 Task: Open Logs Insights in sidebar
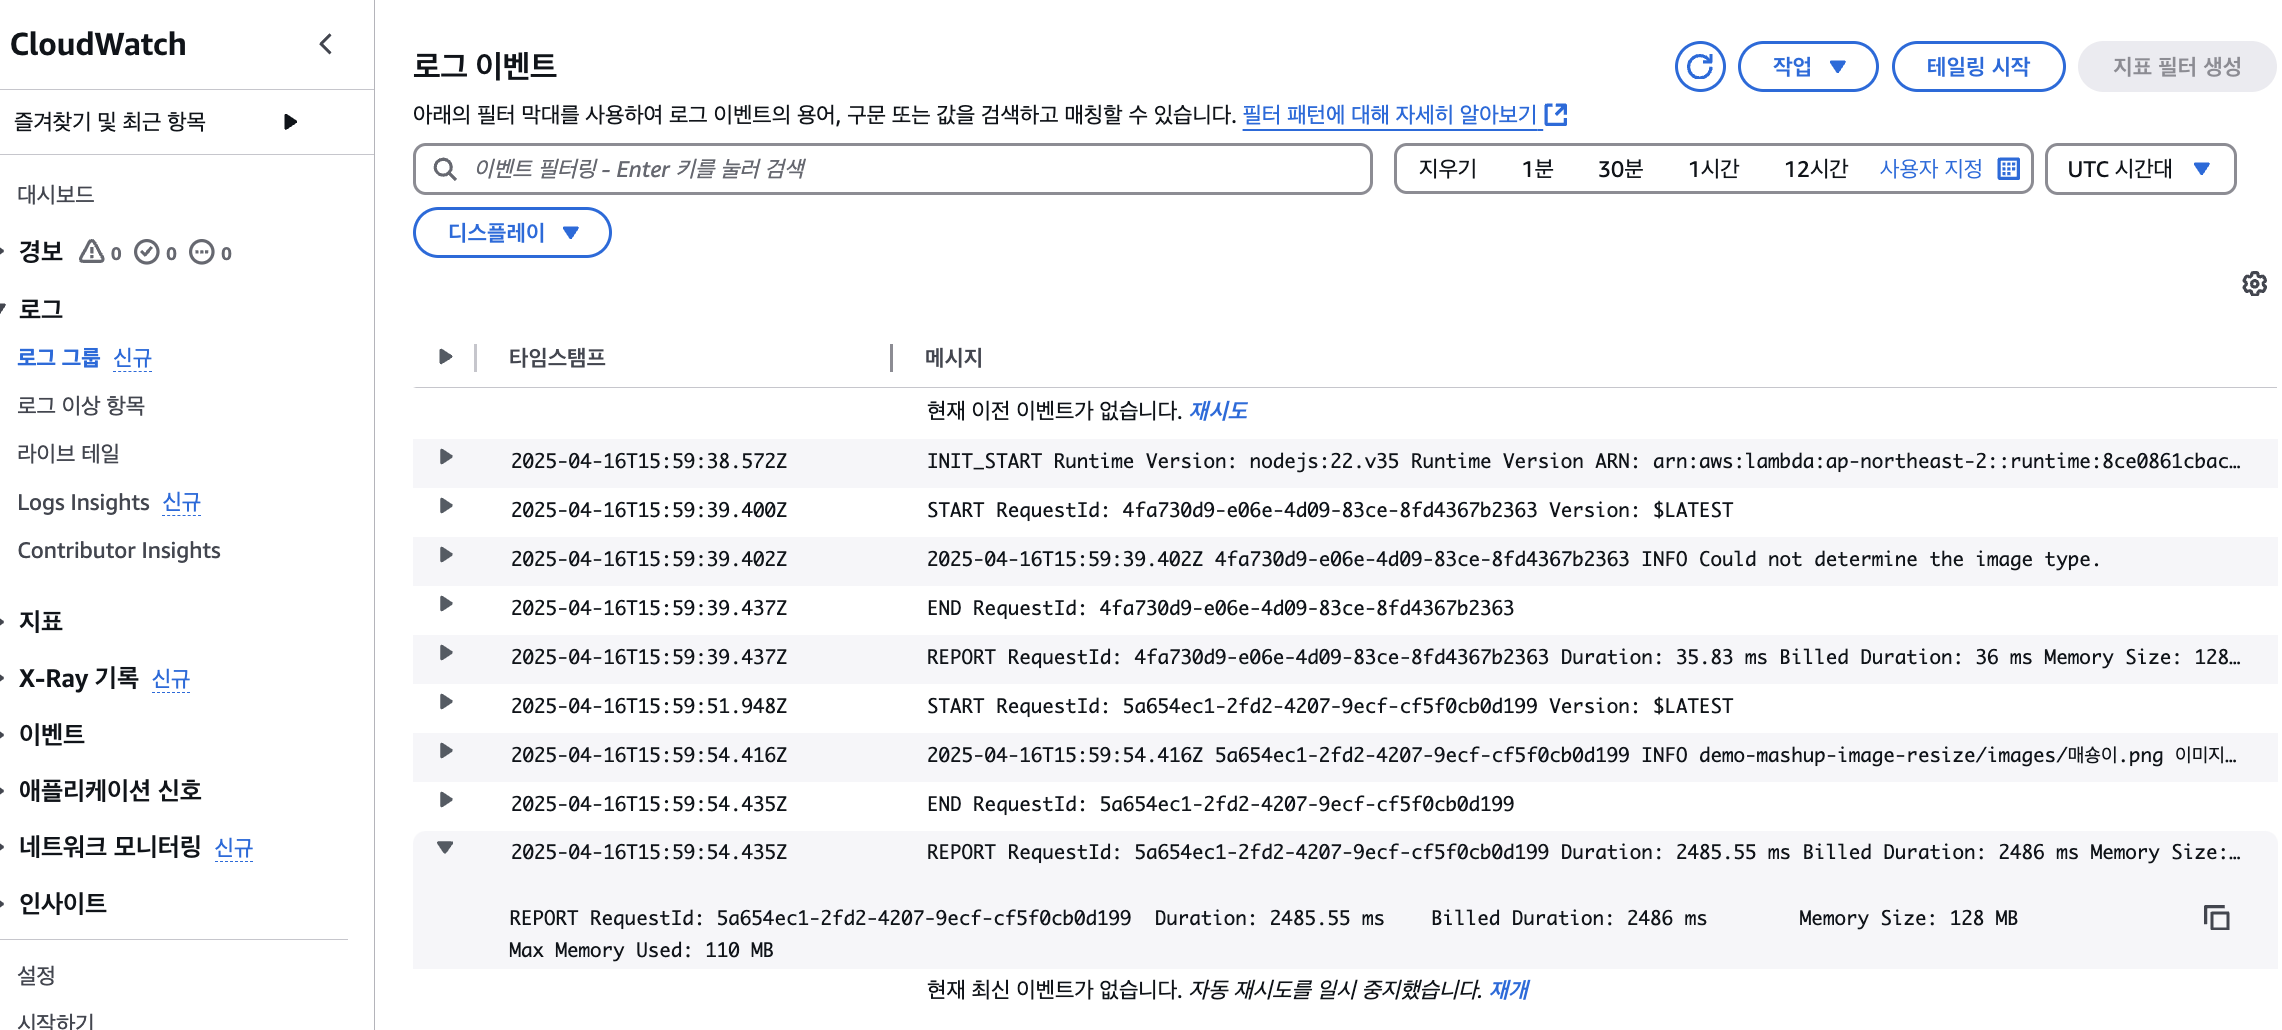83,502
